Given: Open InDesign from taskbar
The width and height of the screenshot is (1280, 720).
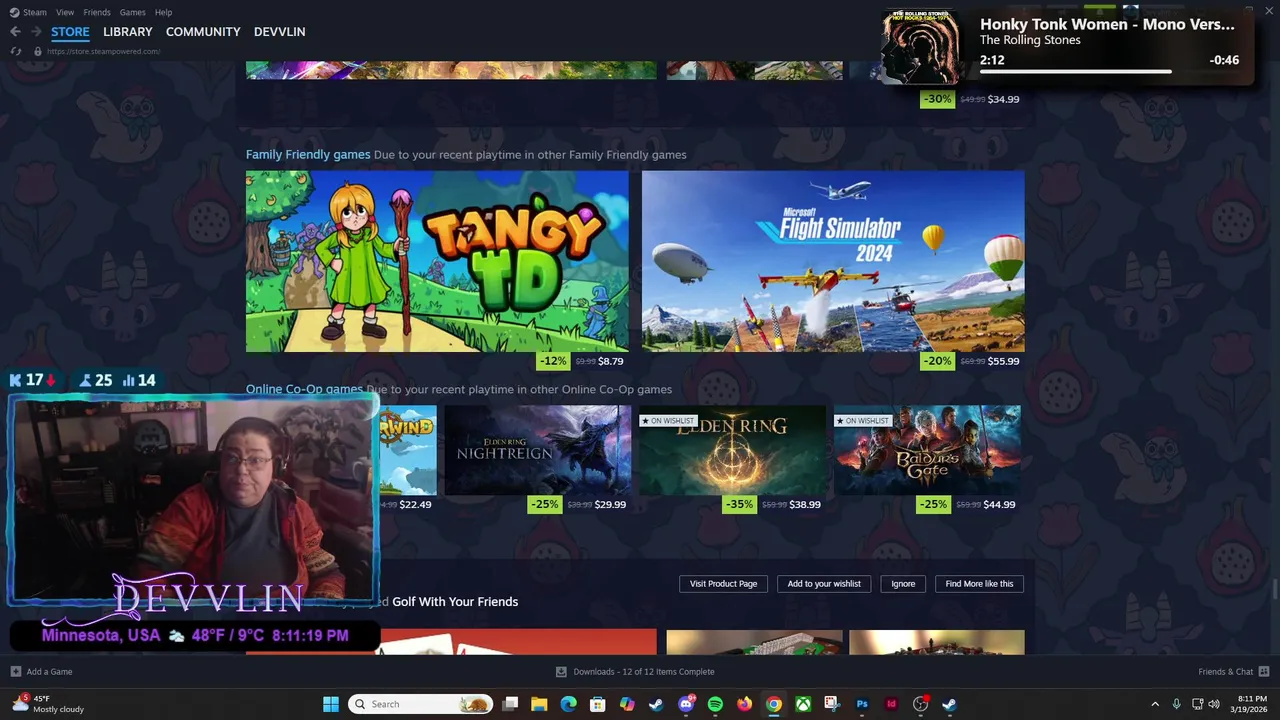Looking at the screenshot, I should coord(891,704).
